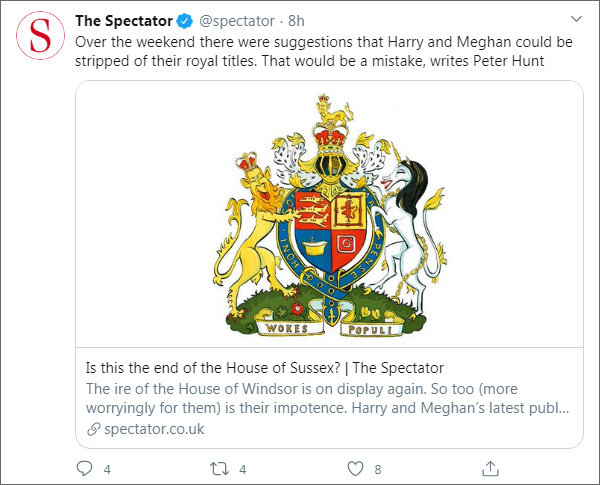Viewport: 600px width, 485px height.
Task: Click the tweet text about Harry and Meghan
Action: point(318,52)
